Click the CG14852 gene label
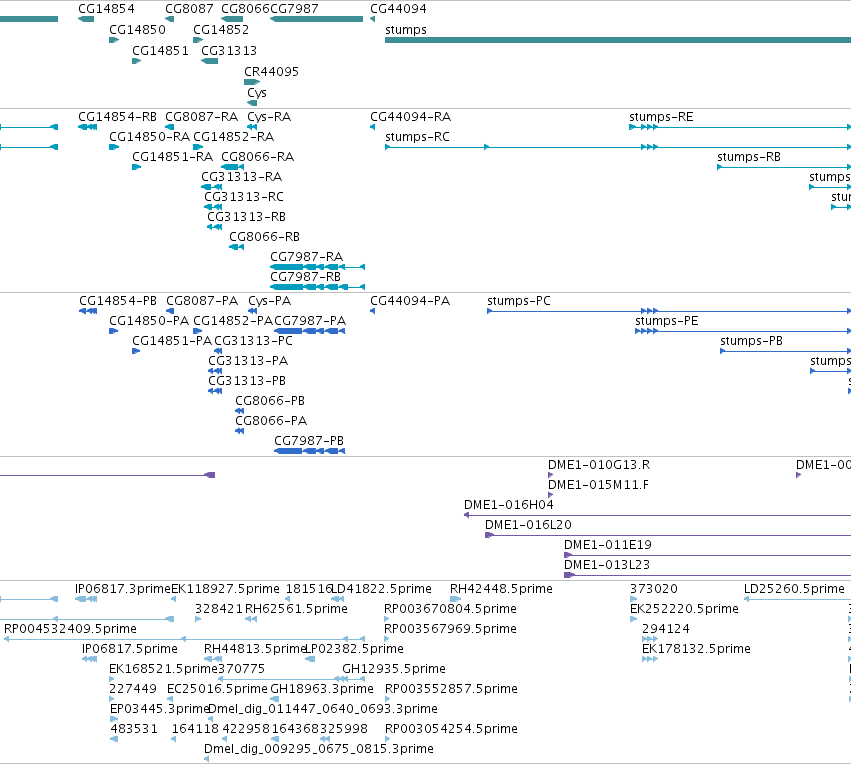 coord(221,30)
